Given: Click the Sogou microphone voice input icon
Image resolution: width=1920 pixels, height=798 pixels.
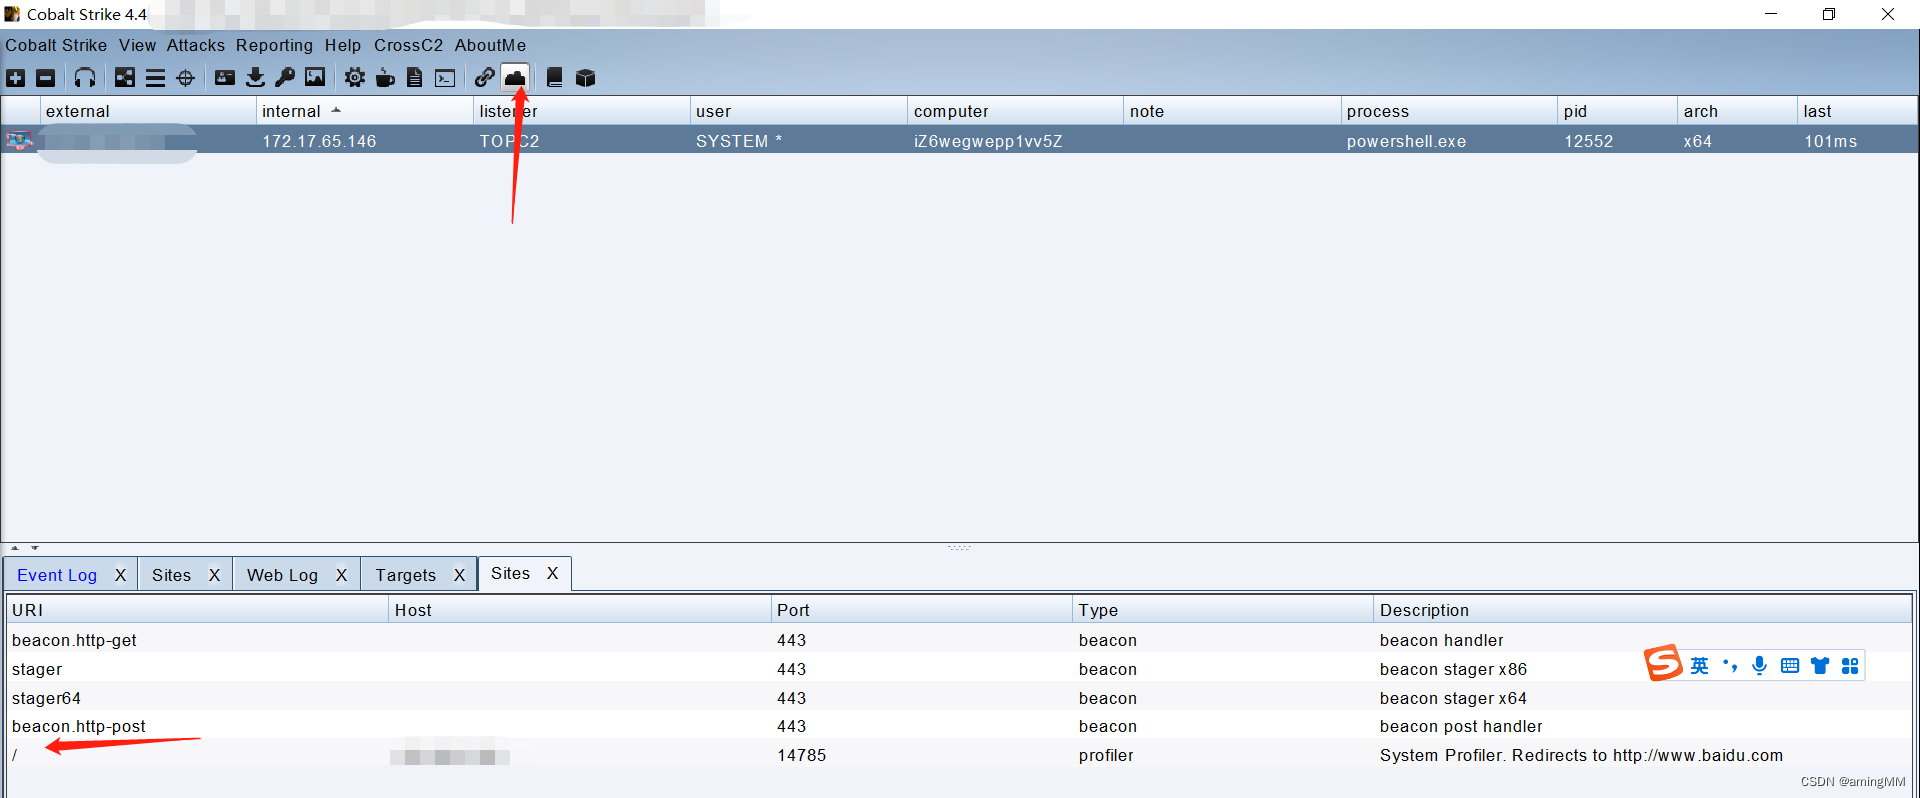Looking at the screenshot, I should point(1760,666).
